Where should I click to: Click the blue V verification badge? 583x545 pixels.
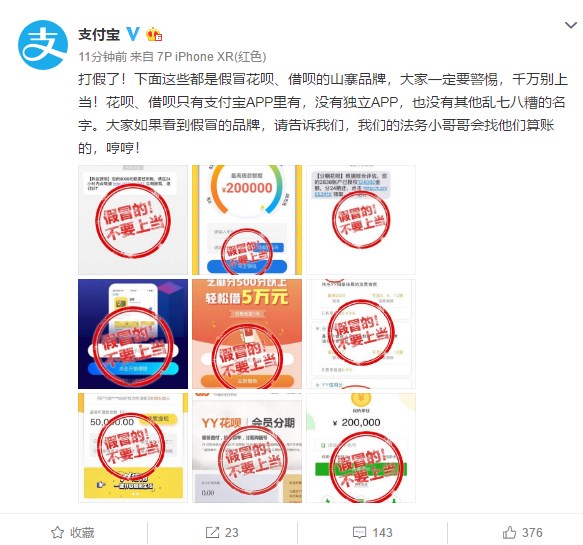(133, 34)
